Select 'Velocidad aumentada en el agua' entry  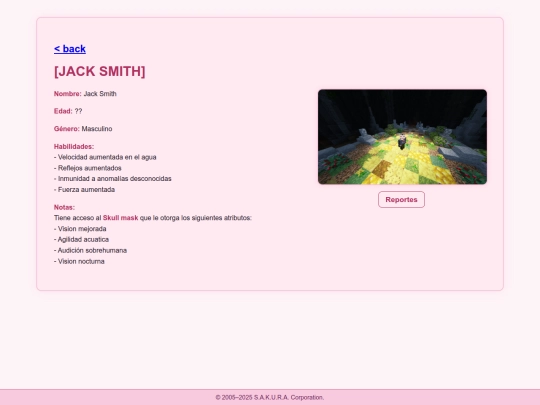105,157
